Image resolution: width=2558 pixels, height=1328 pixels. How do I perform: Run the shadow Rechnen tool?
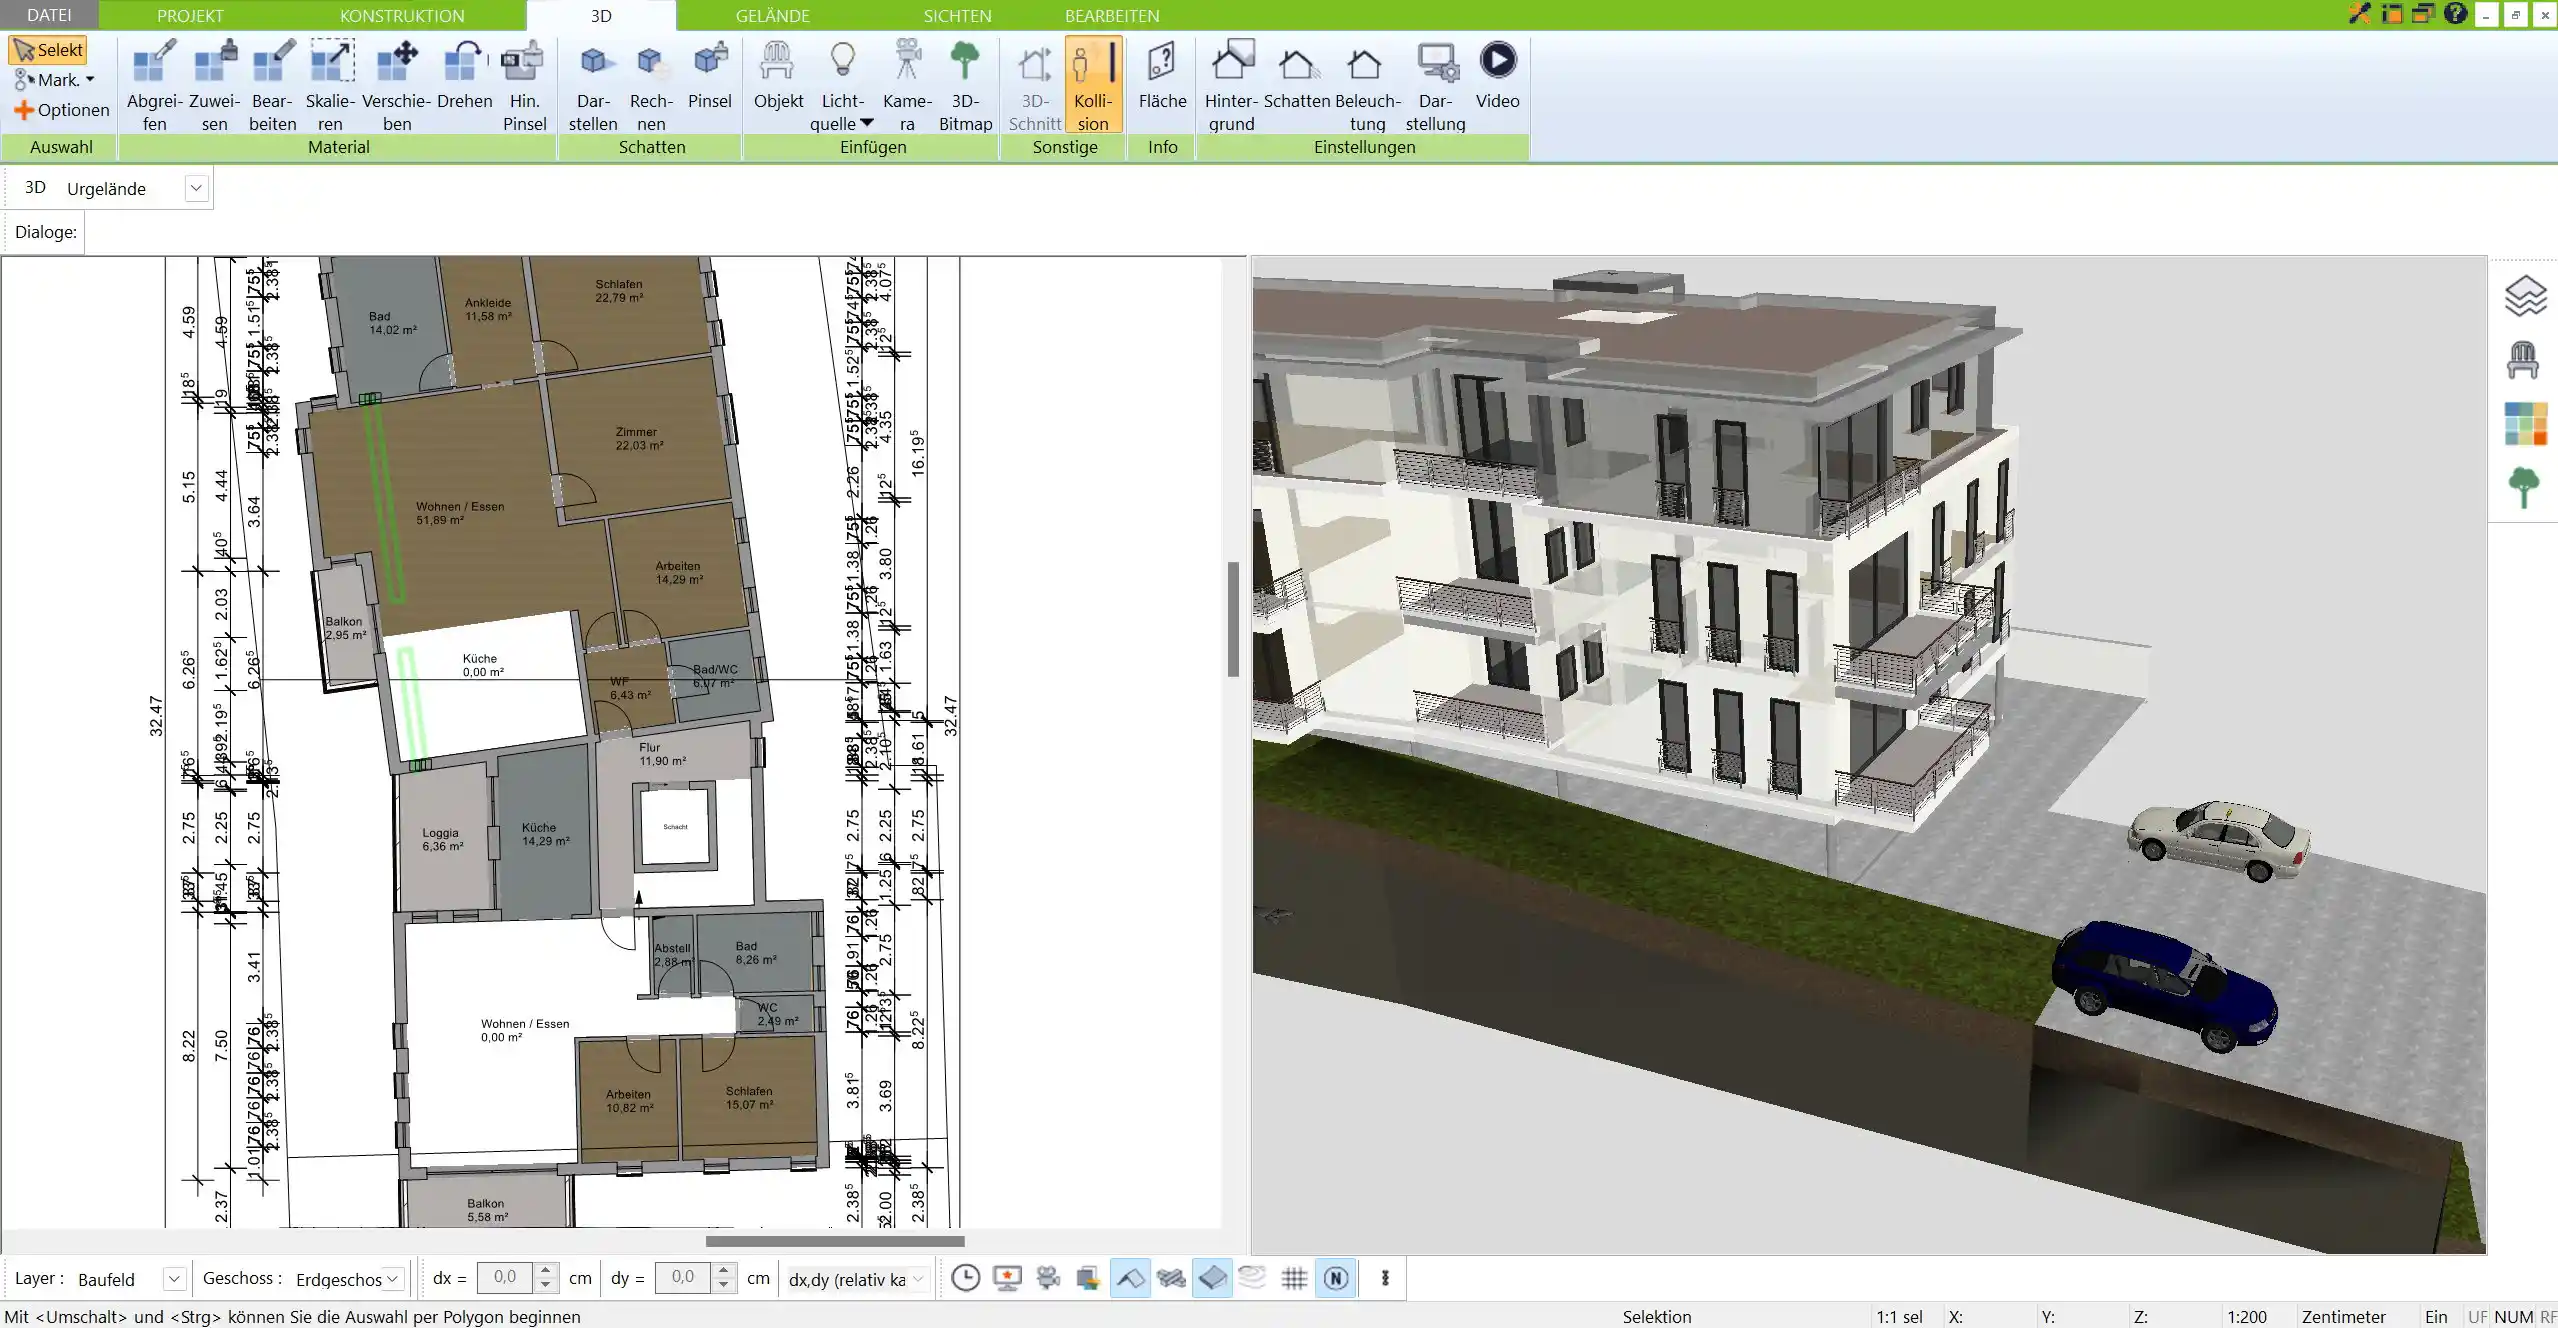click(x=651, y=86)
